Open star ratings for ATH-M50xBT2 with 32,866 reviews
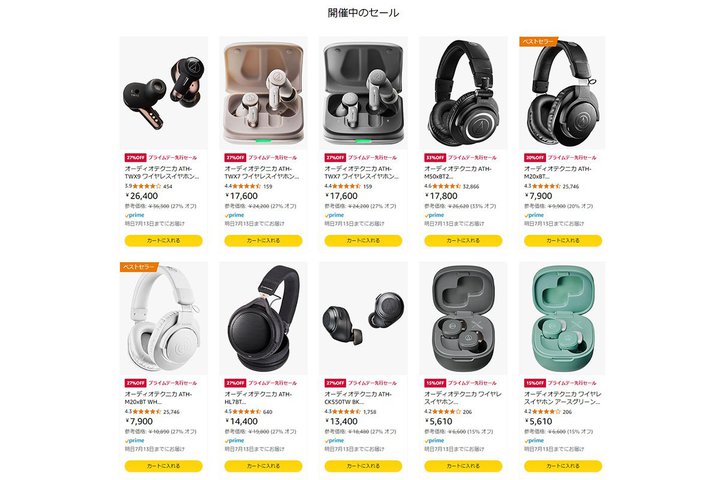720x480 pixels. point(446,186)
